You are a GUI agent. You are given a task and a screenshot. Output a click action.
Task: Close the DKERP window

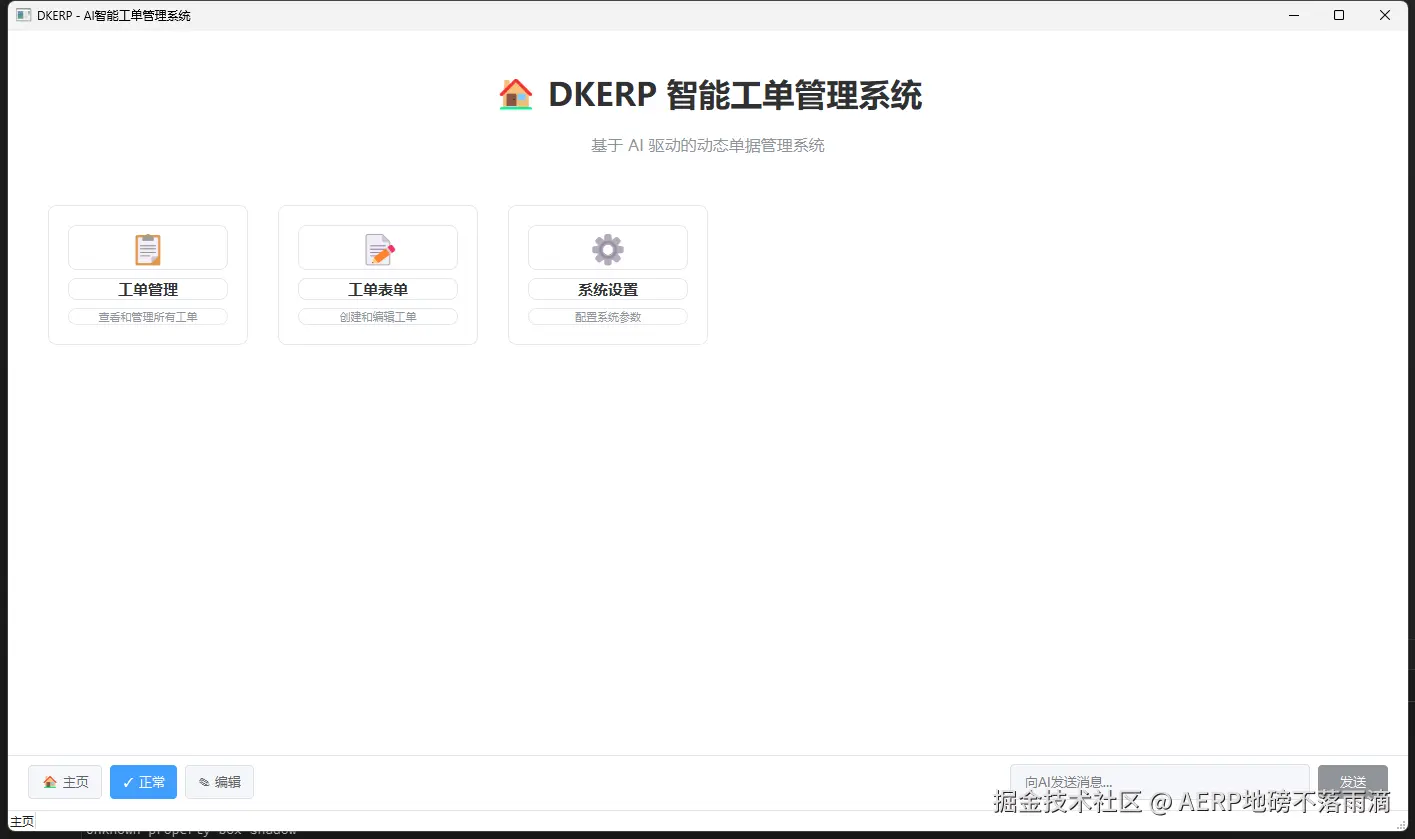[1385, 15]
